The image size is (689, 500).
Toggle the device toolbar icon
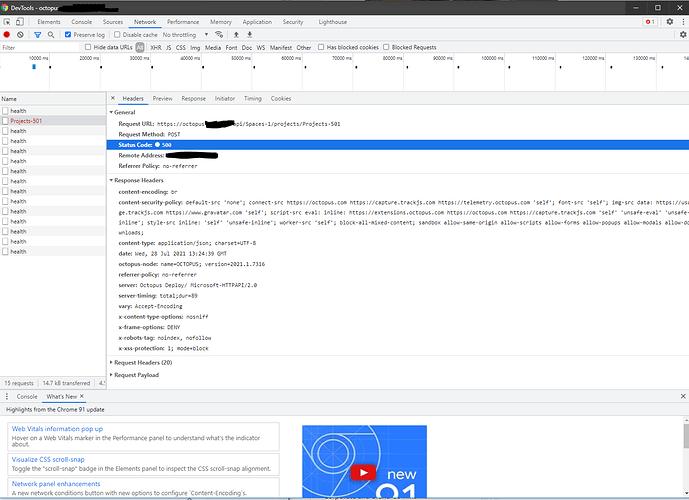[20, 22]
